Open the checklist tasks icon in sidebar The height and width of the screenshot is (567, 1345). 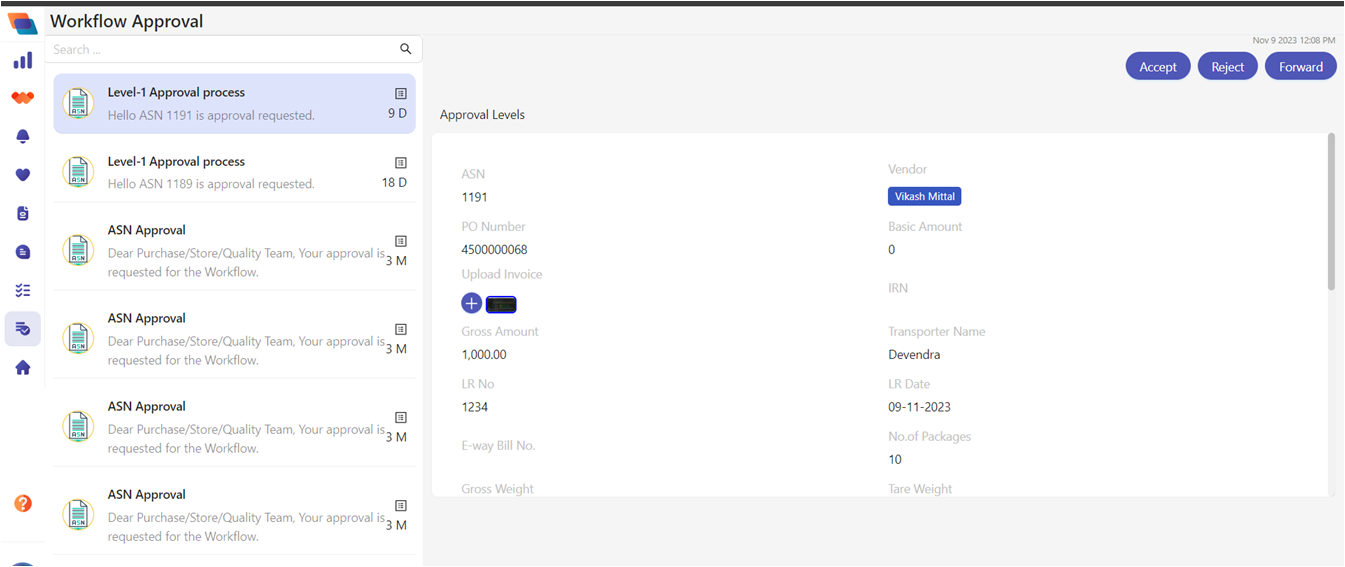(22, 290)
